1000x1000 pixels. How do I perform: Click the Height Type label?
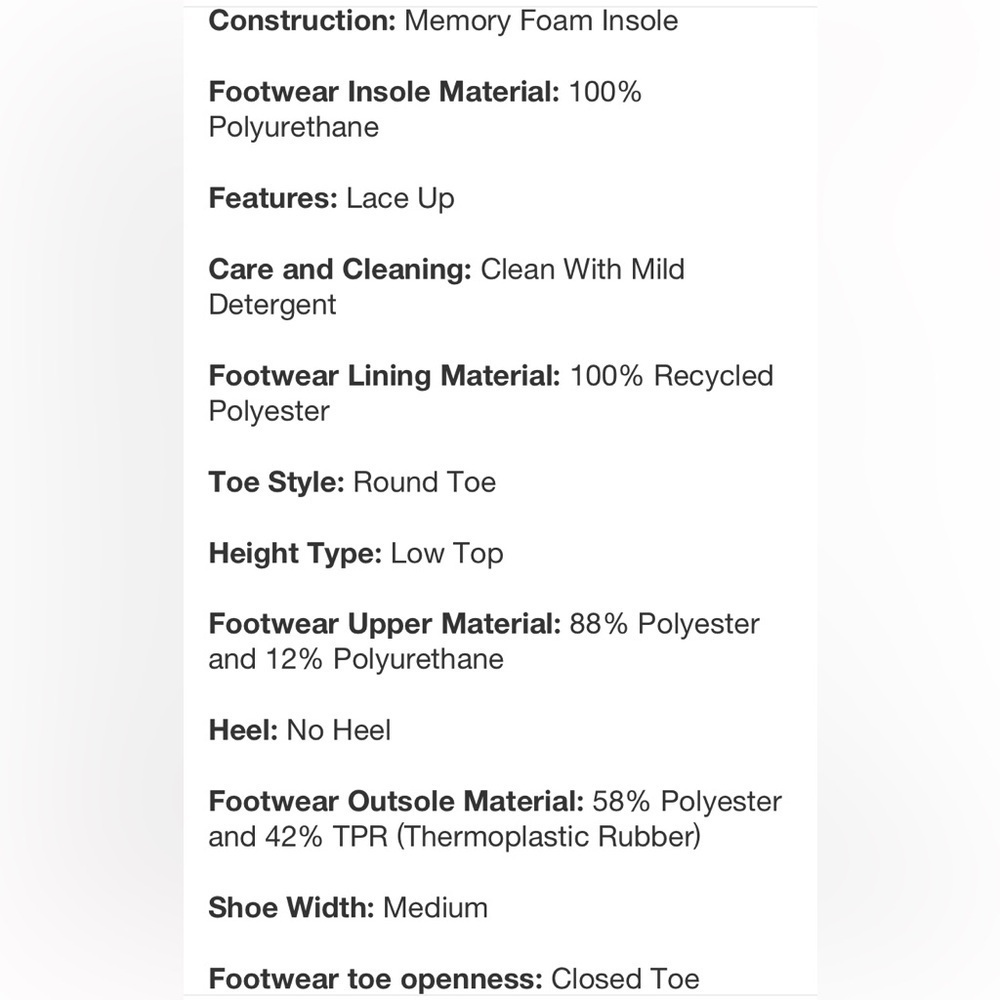[295, 553]
